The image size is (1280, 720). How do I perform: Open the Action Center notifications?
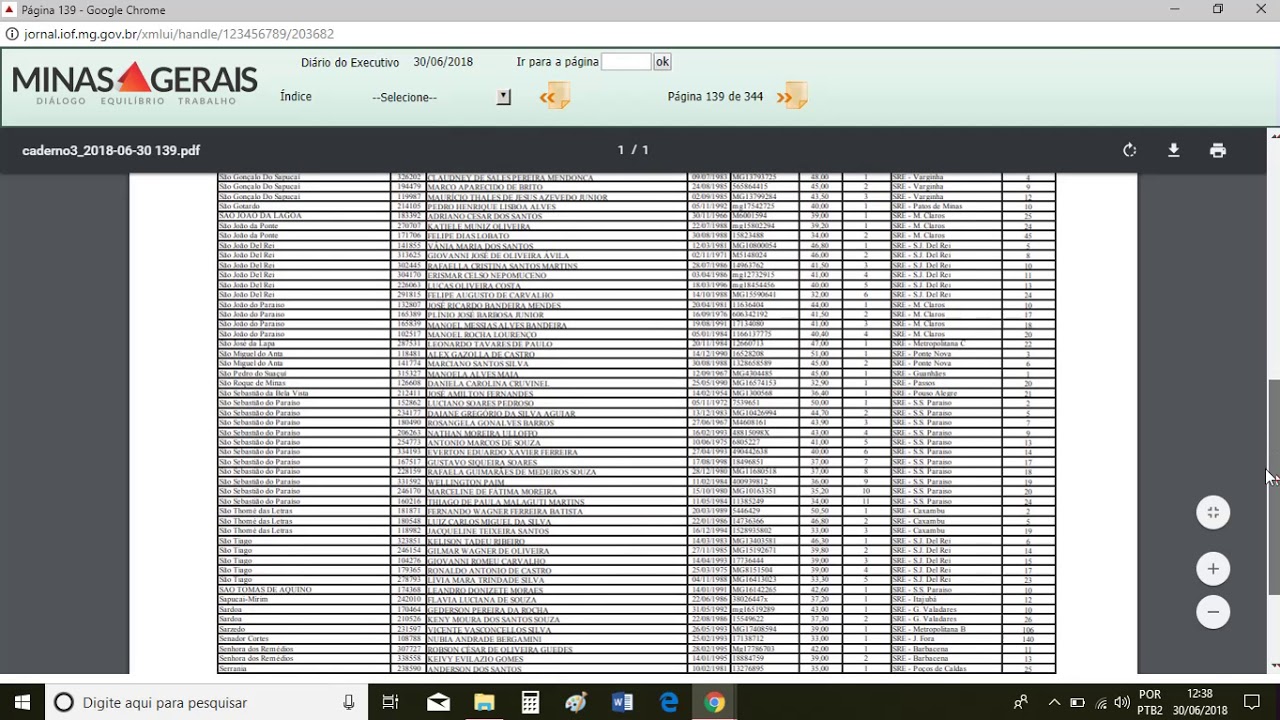[1251, 703]
